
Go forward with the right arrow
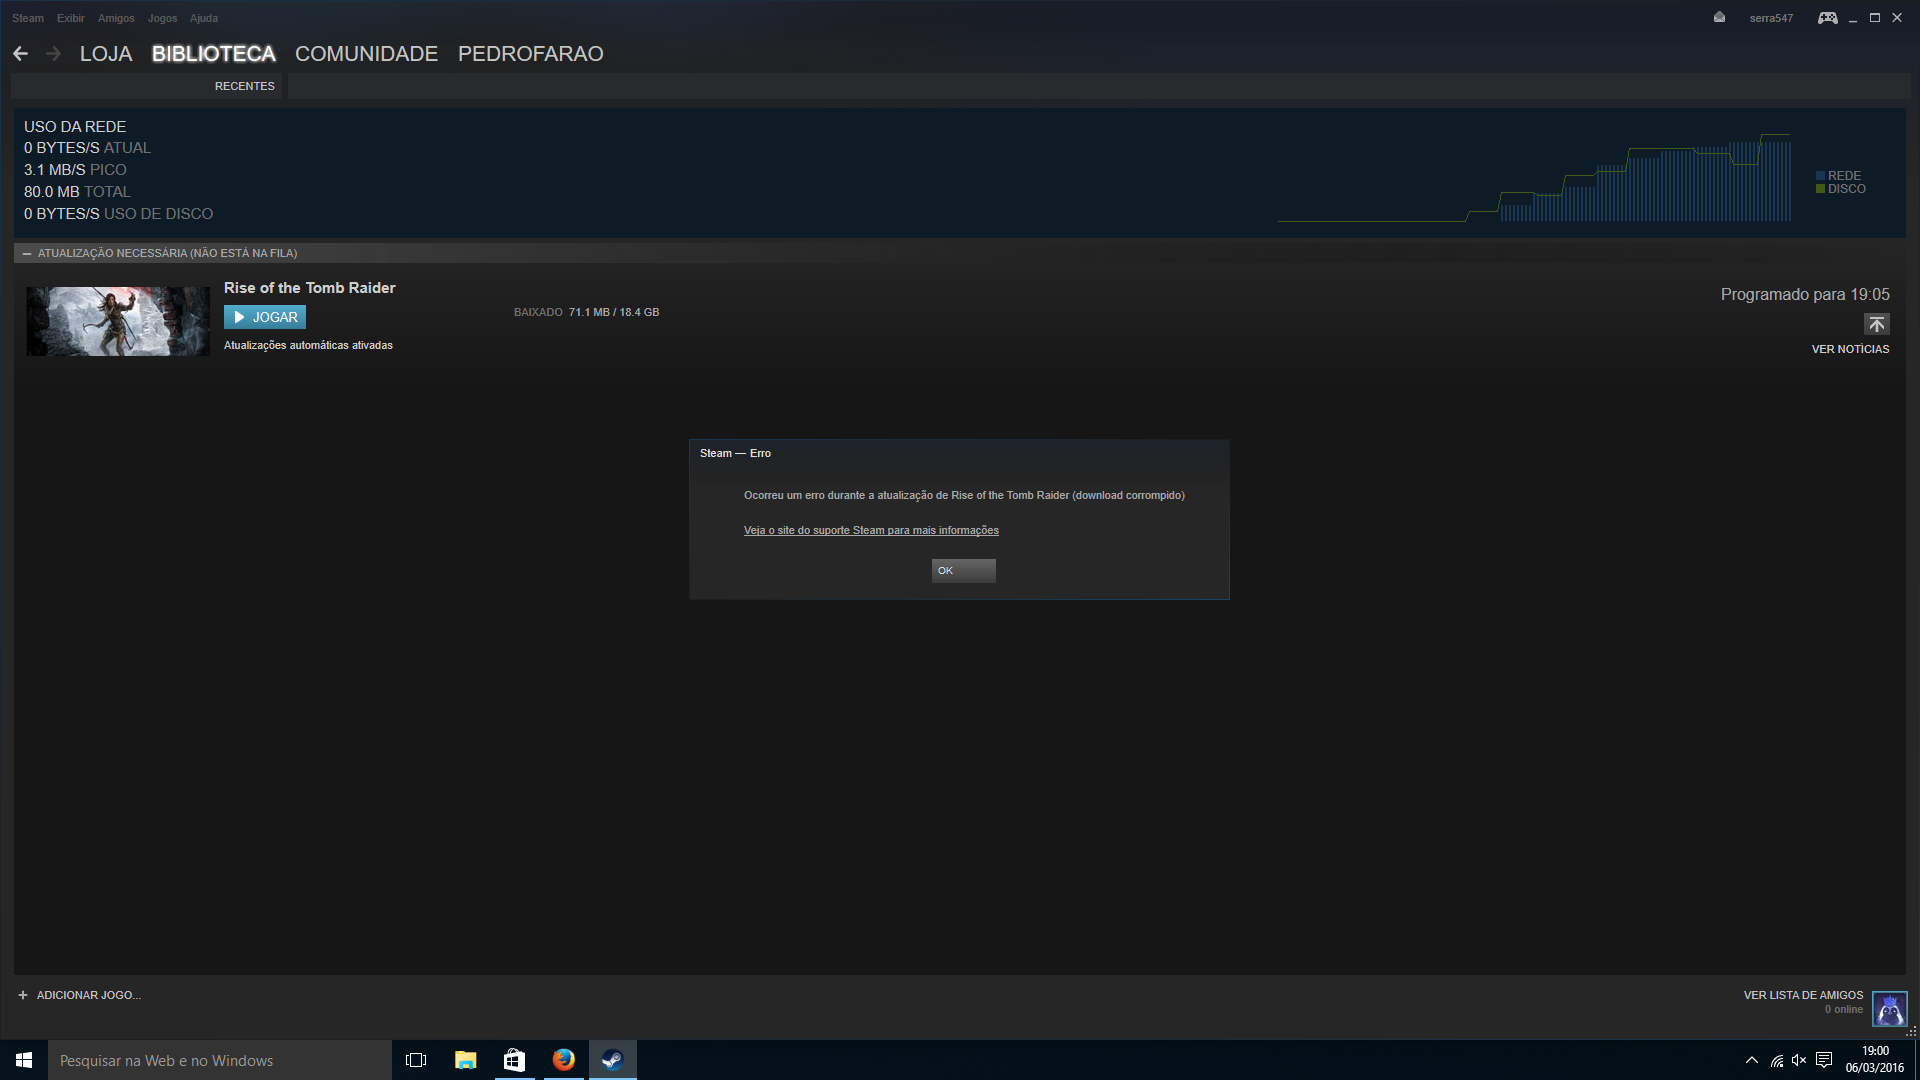(54, 54)
